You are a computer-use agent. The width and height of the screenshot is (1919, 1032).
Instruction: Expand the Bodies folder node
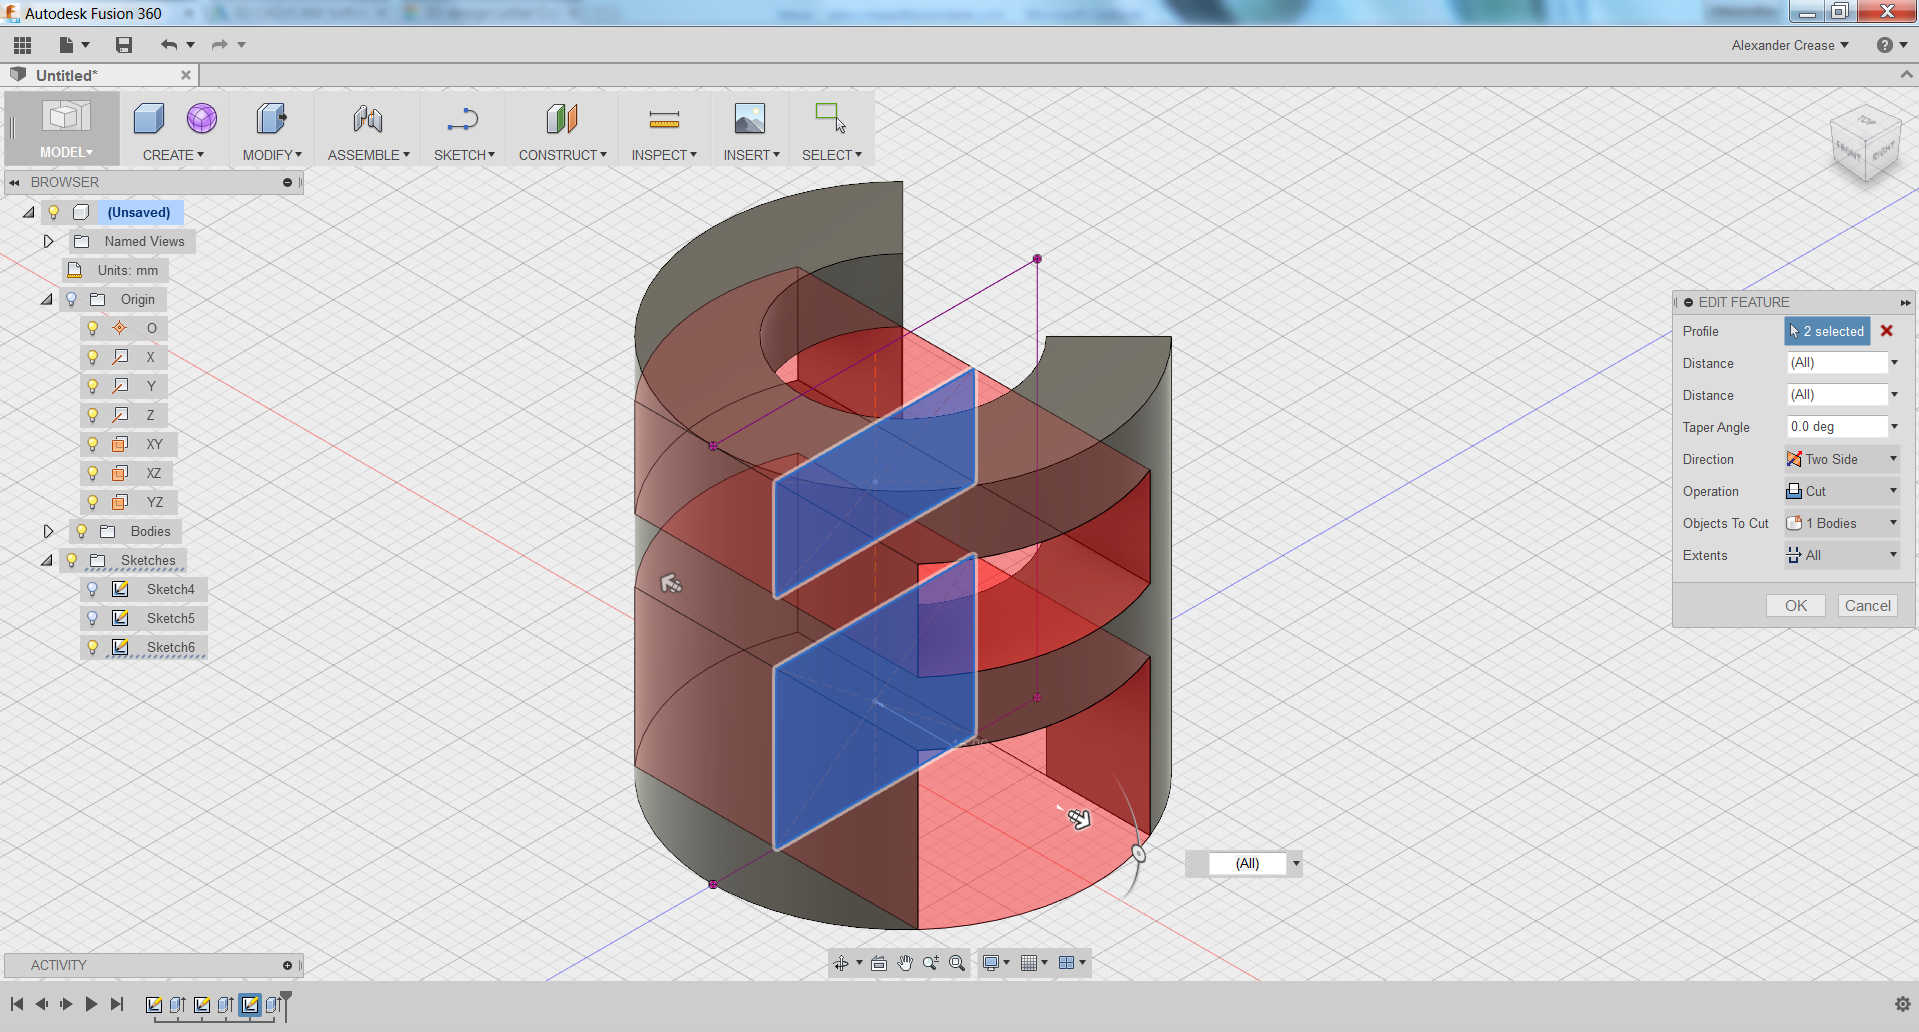point(47,531)
